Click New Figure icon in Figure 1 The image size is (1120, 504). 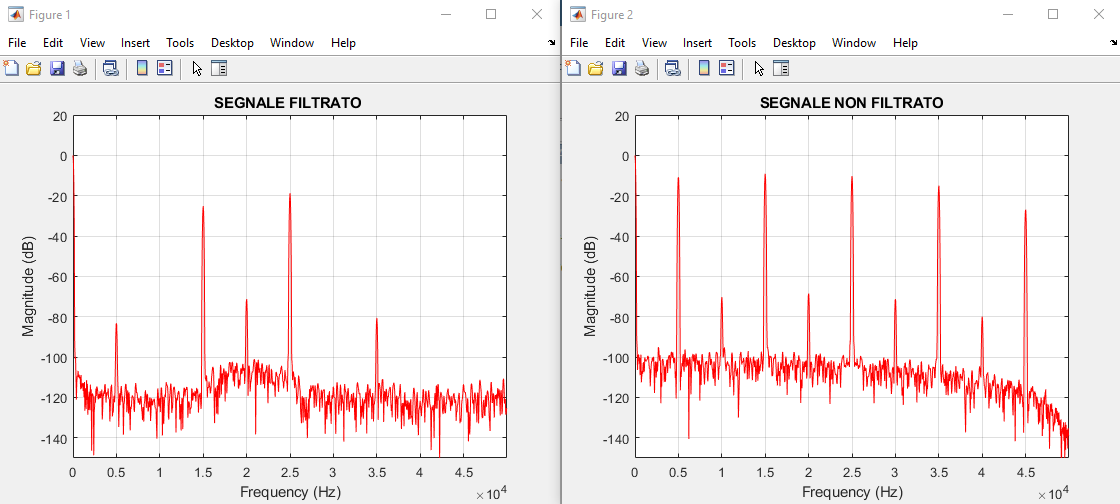(12, 68)
